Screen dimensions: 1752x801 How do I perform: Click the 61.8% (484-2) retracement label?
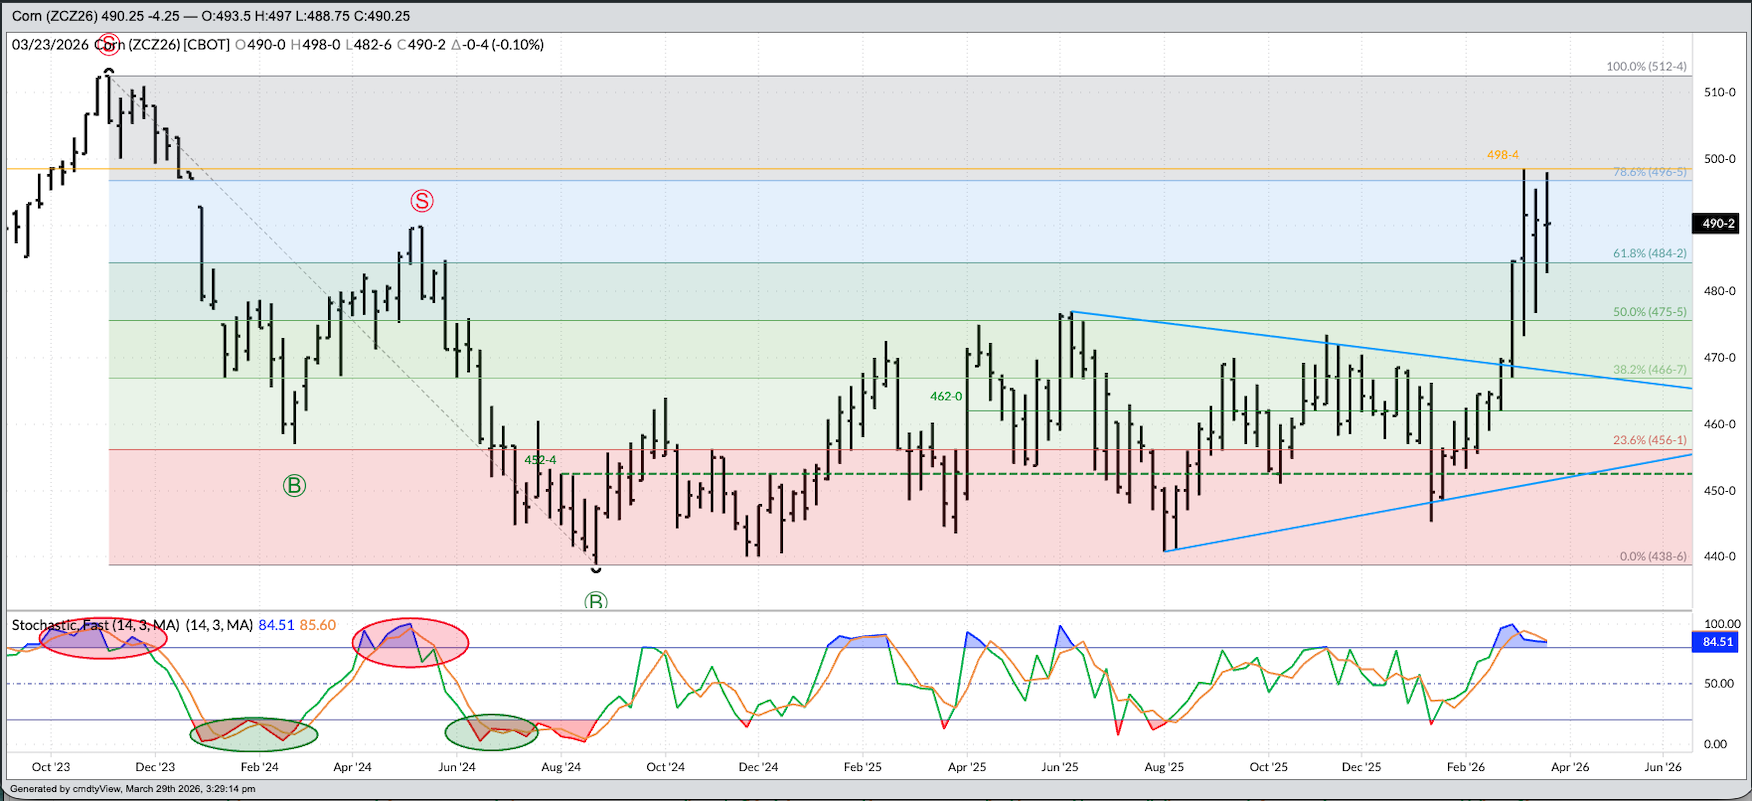(x=1649, y=254)
